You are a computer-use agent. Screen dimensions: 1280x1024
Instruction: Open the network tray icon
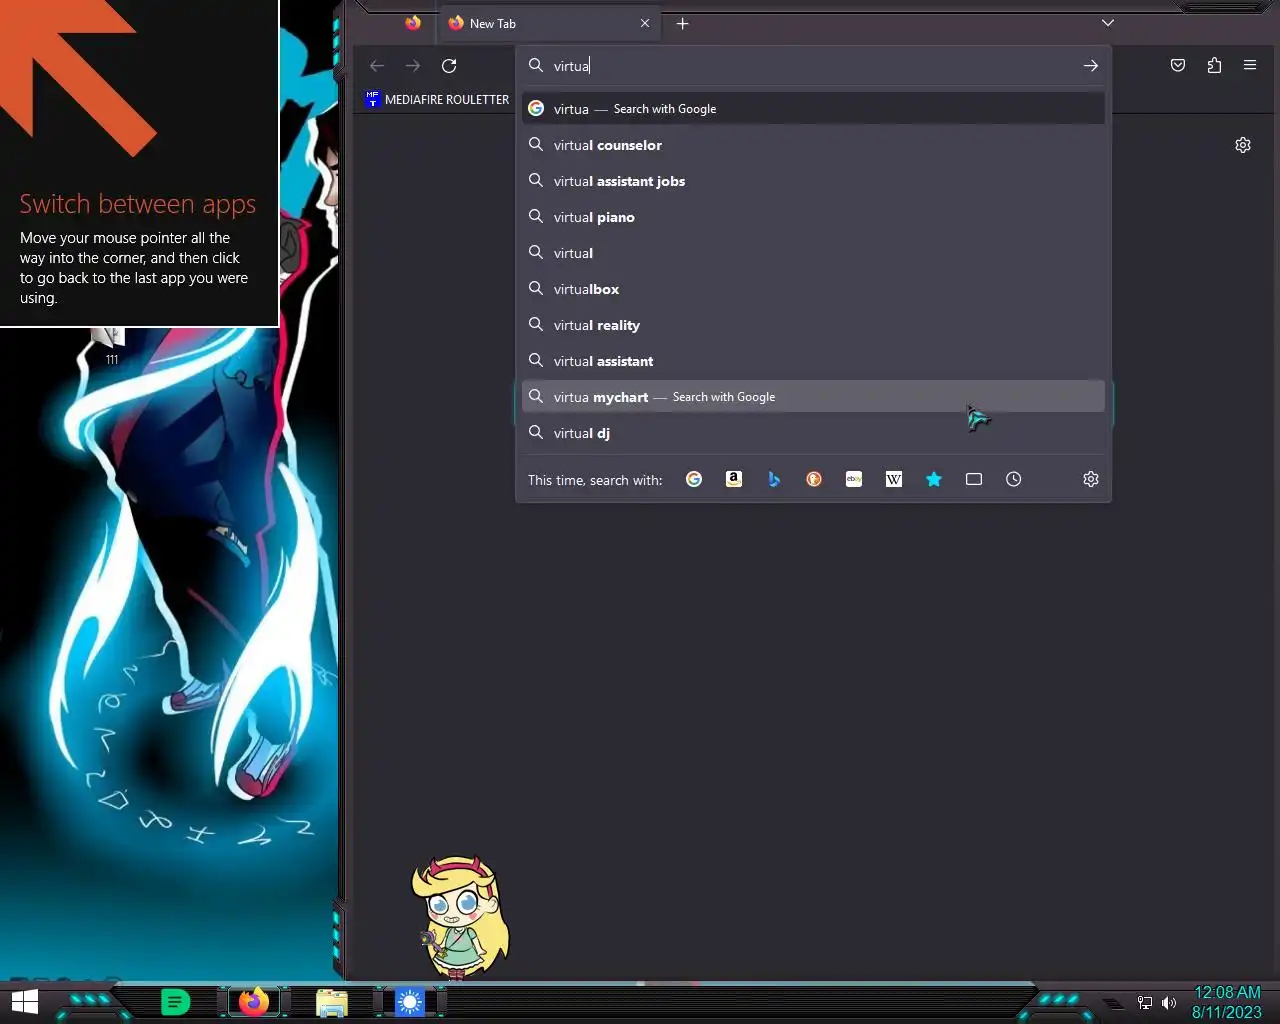pos(1145,1003)
